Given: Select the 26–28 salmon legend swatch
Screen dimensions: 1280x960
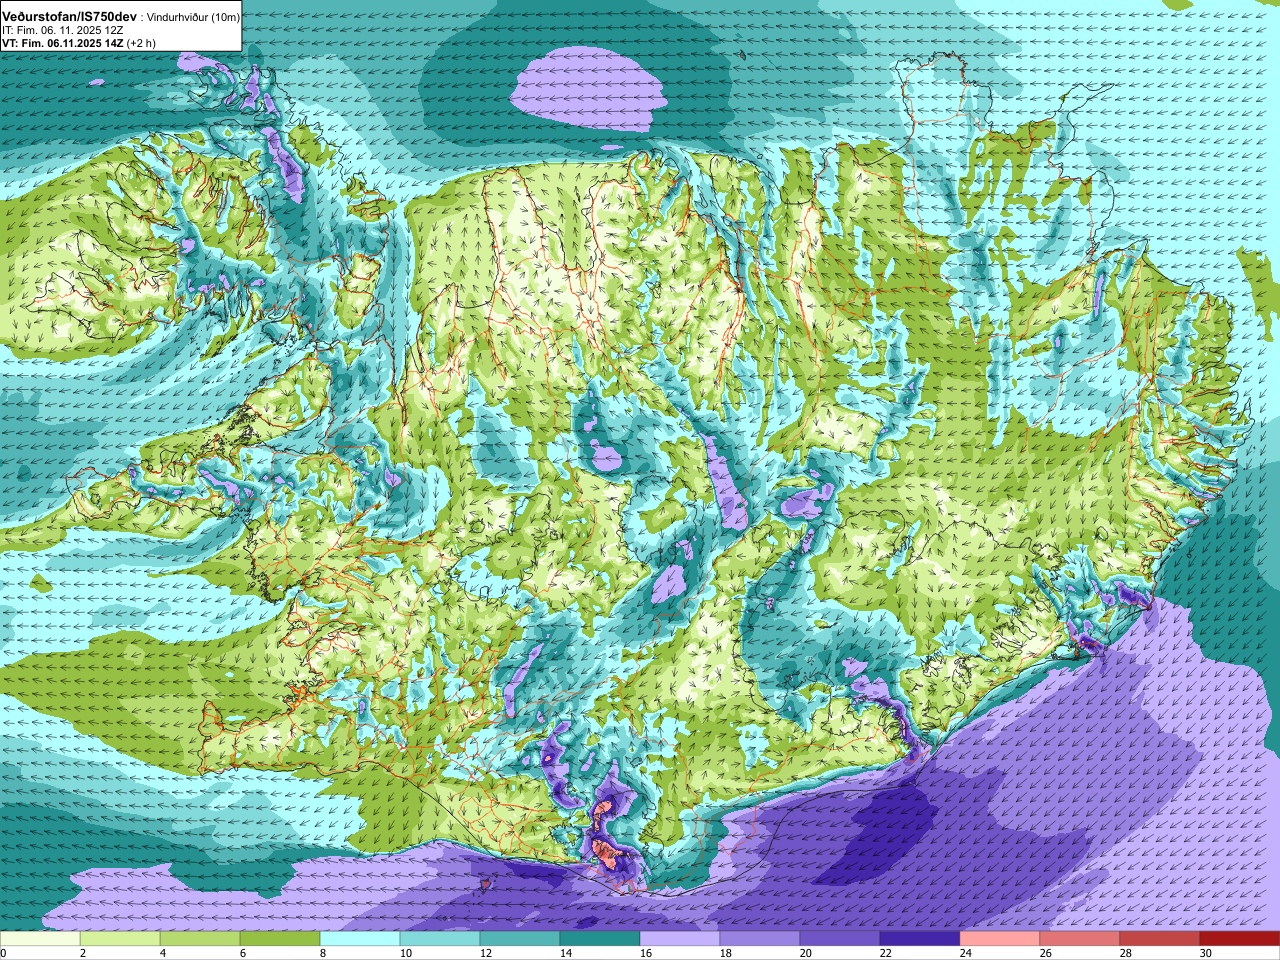Looking at the screenshot, I should pos(1080,939).
